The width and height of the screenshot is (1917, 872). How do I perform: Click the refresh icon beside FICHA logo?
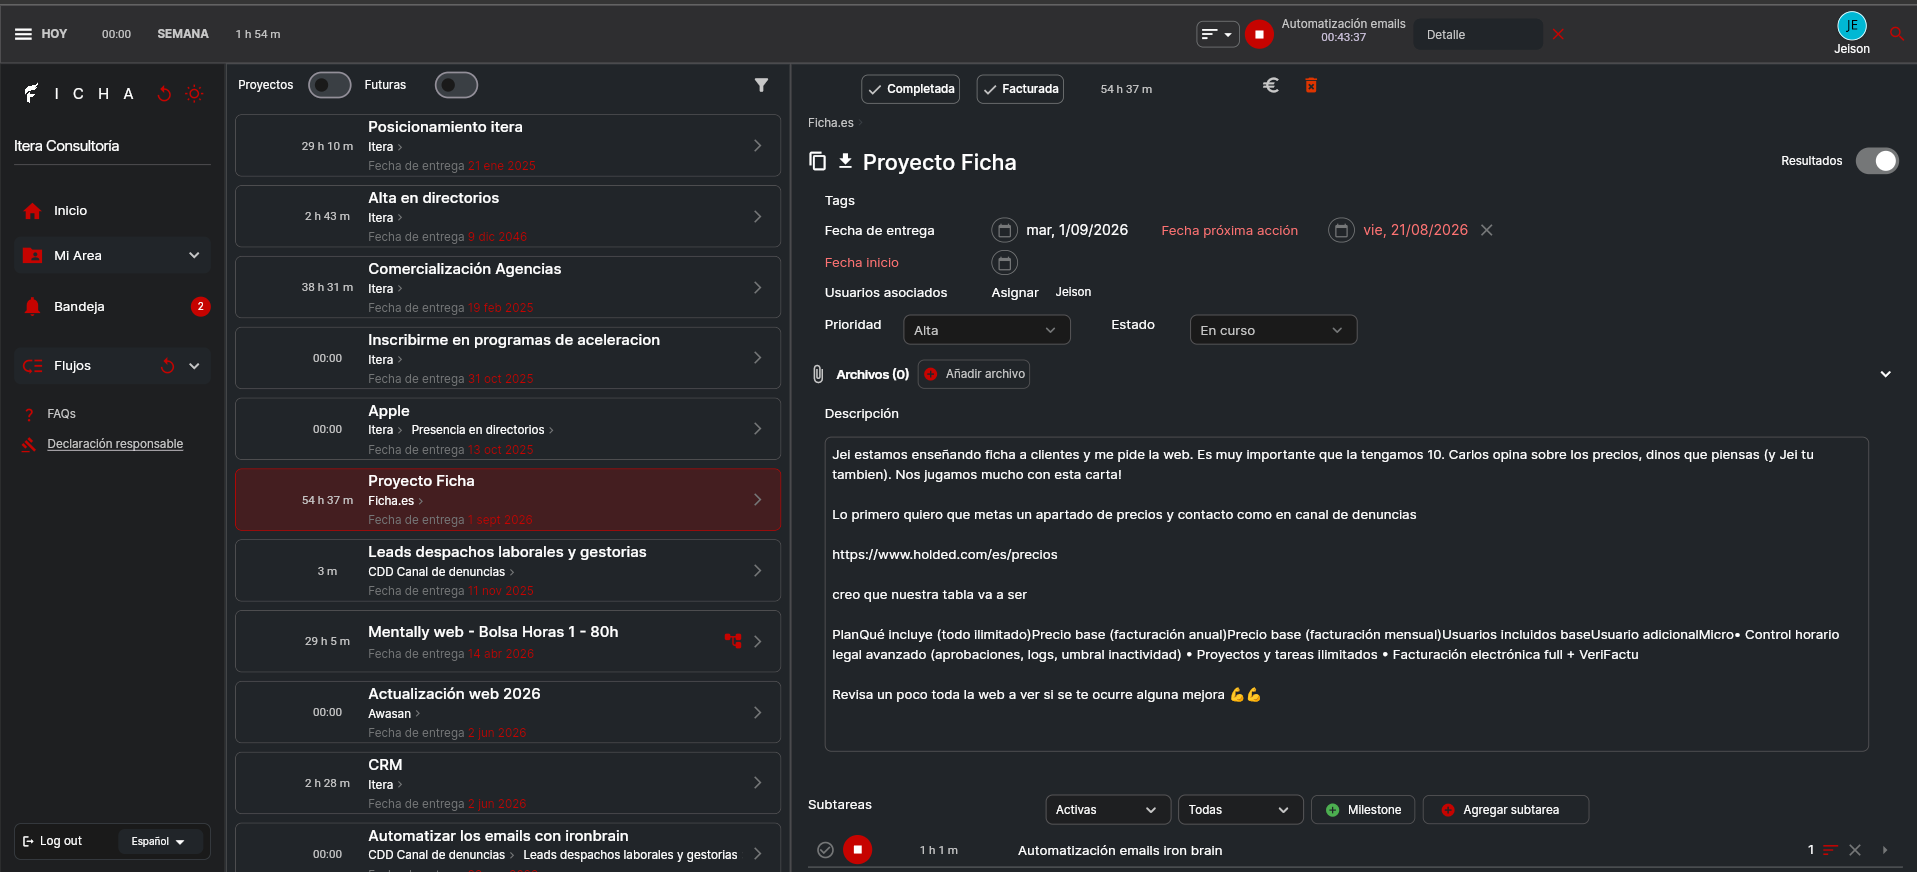(165, 94)
